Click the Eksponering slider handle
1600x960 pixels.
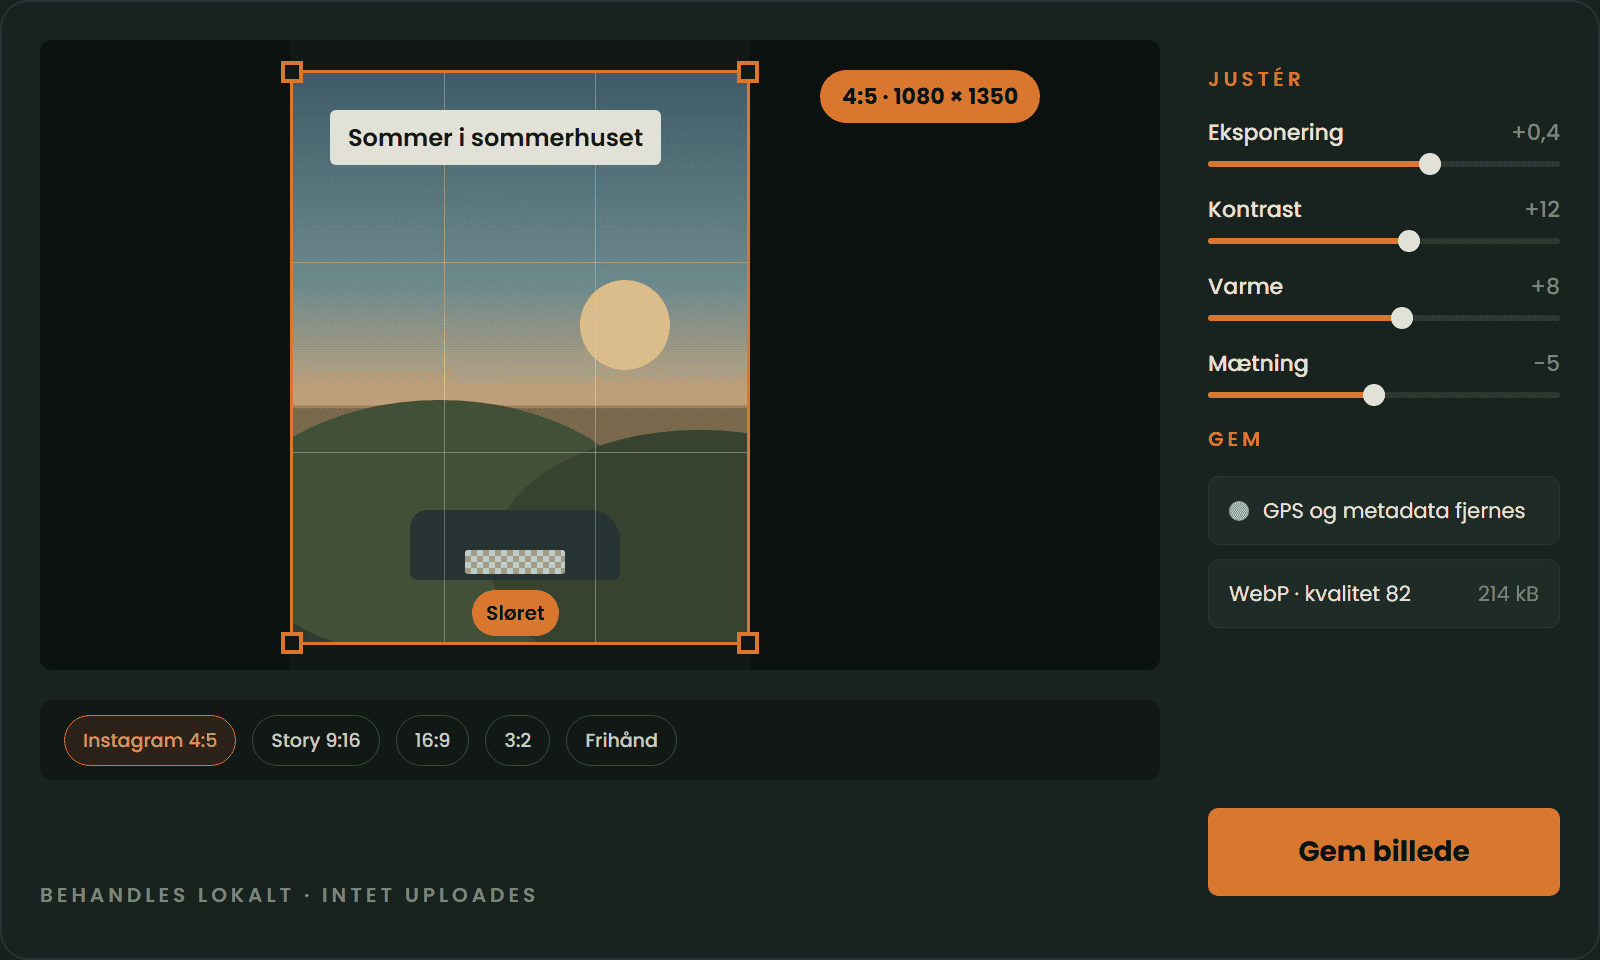[x=1430, y=164]
